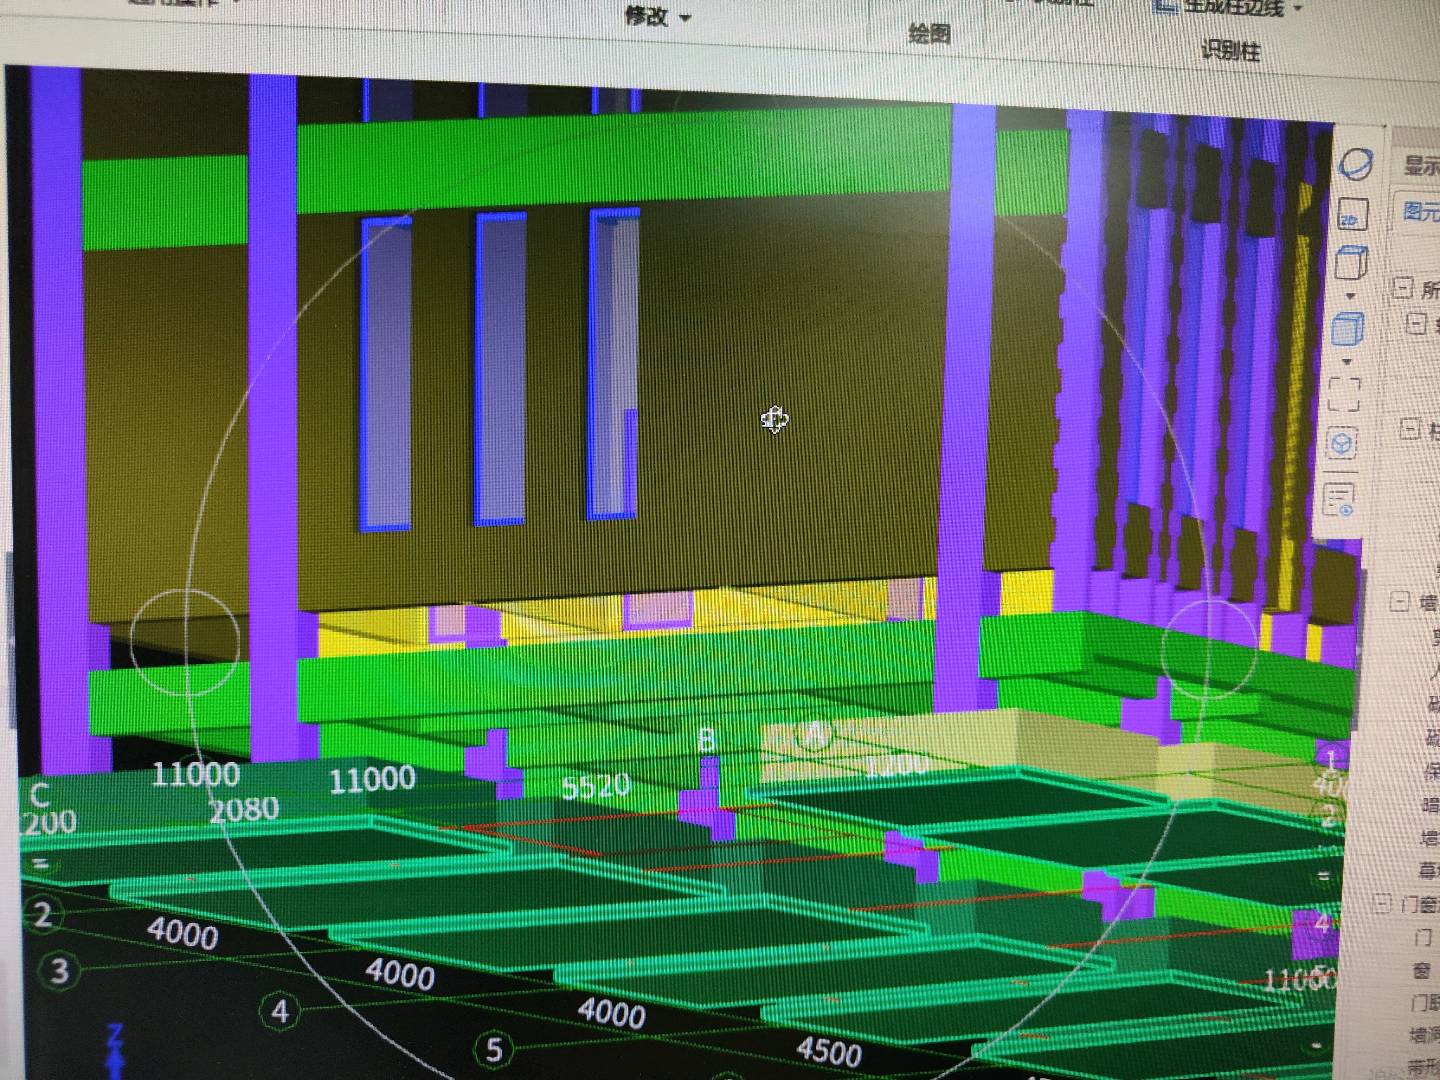1440x1080 pixels.
Task: Click the blue Z axis indicator
Action: tap(115, 1052)
